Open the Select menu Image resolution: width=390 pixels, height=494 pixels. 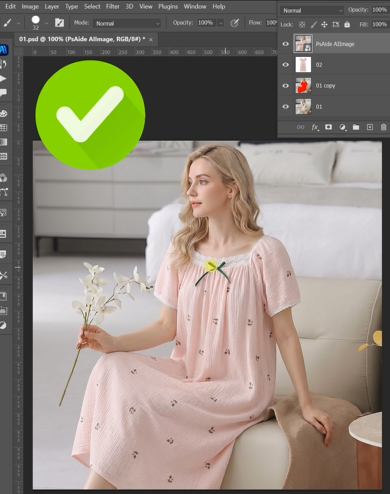click(x=92, y=6)
